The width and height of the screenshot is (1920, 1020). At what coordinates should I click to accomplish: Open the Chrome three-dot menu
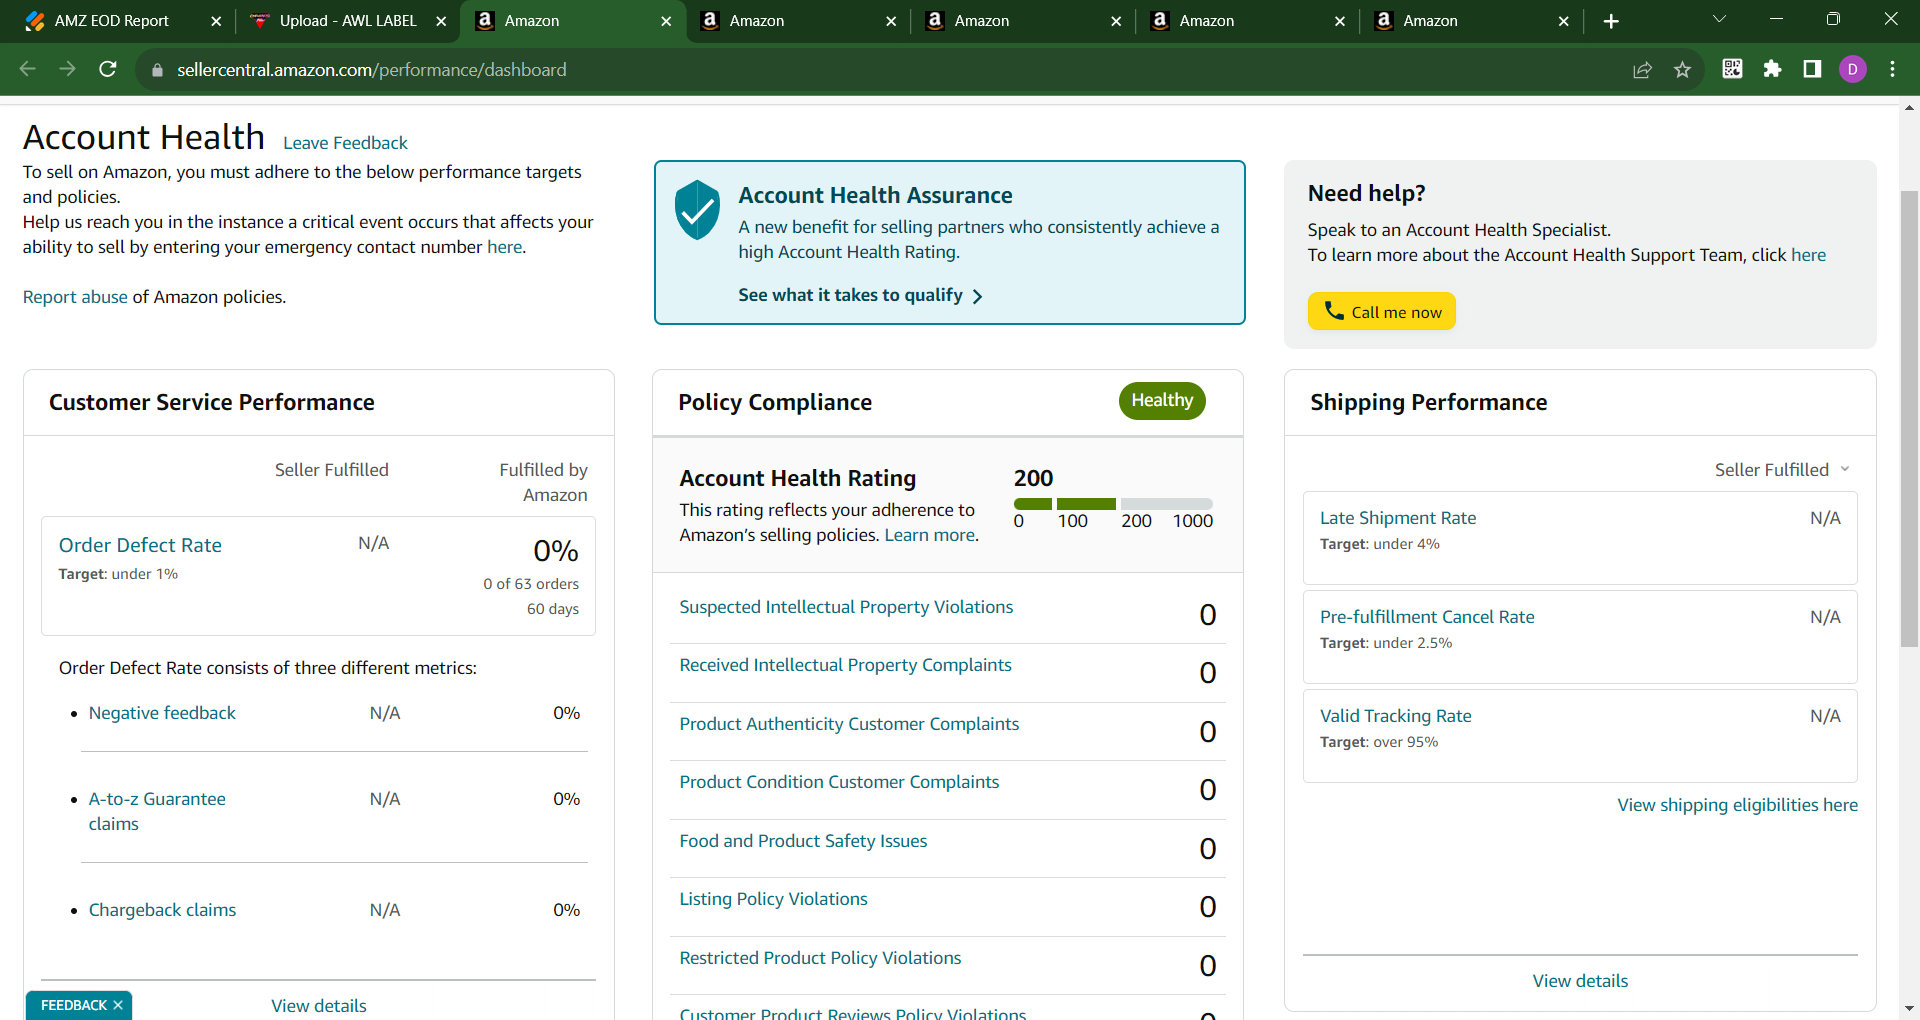tap(1892, 69)
